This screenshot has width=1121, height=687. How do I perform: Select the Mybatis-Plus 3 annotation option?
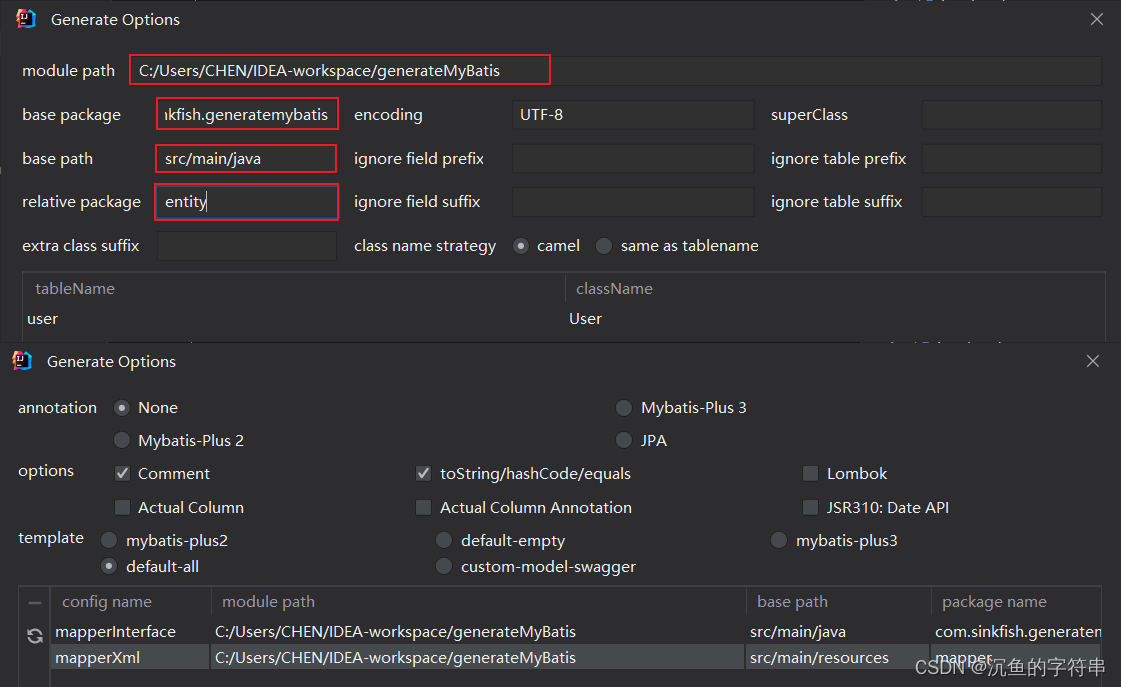(624, 407)
